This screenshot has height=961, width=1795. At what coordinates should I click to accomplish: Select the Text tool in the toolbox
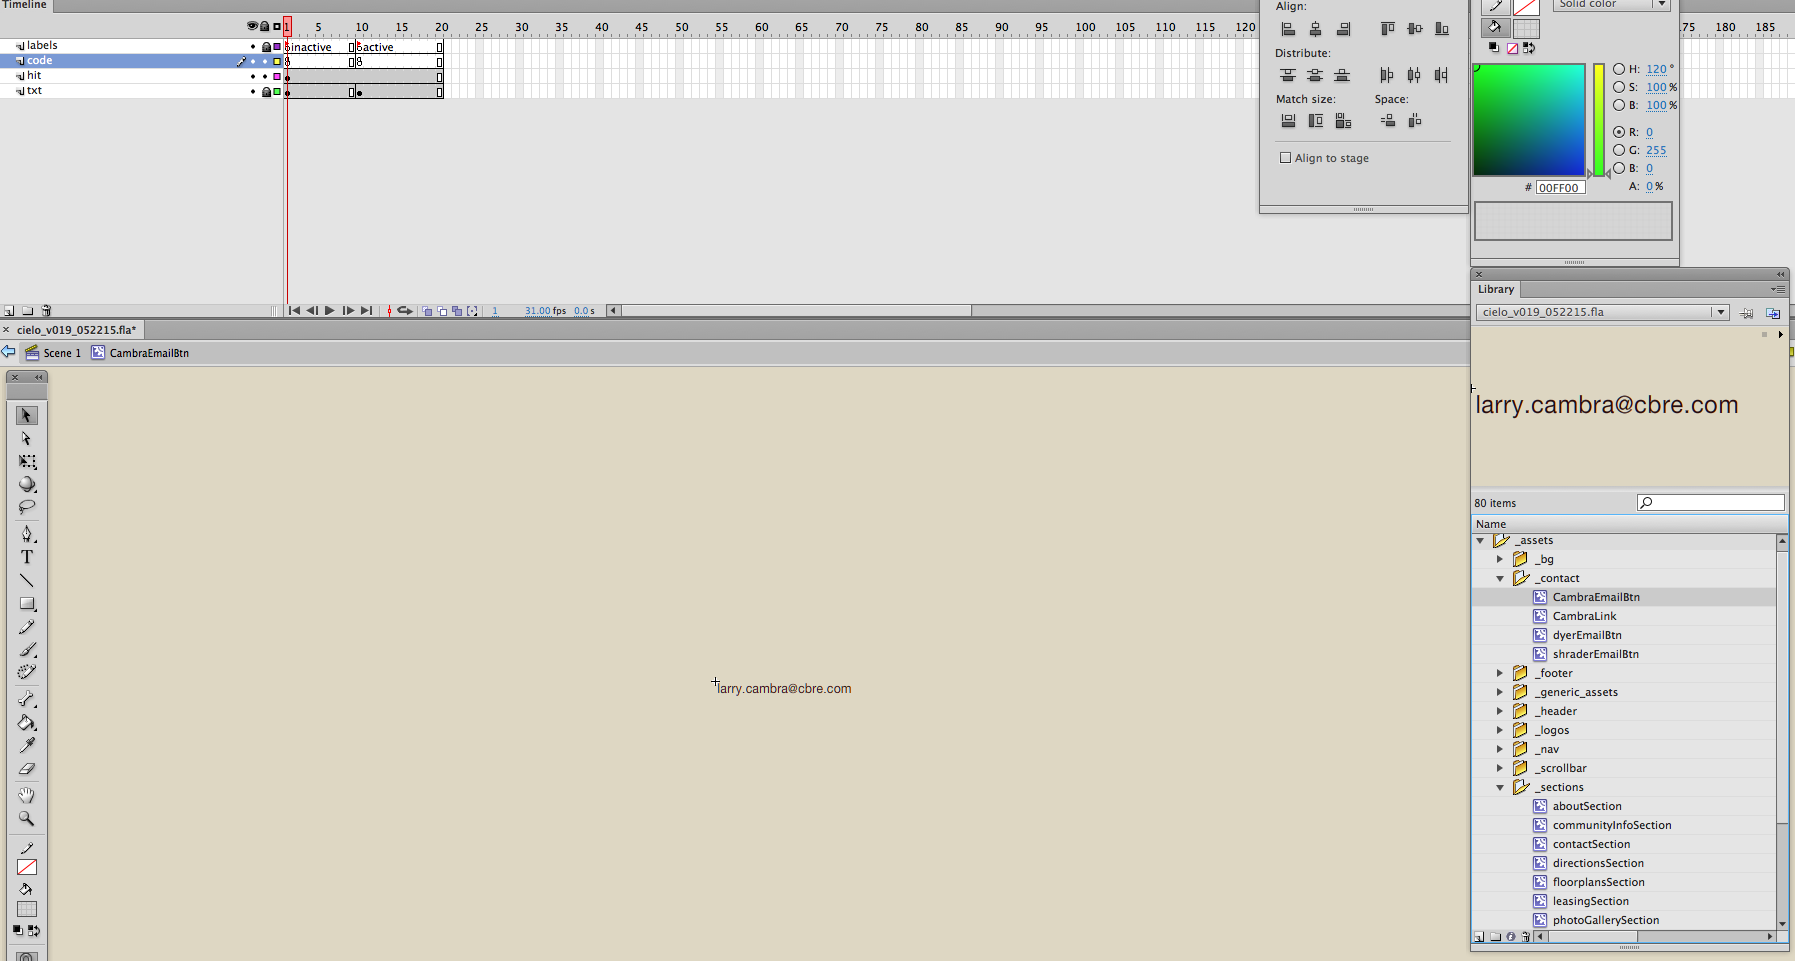(27, 557)
